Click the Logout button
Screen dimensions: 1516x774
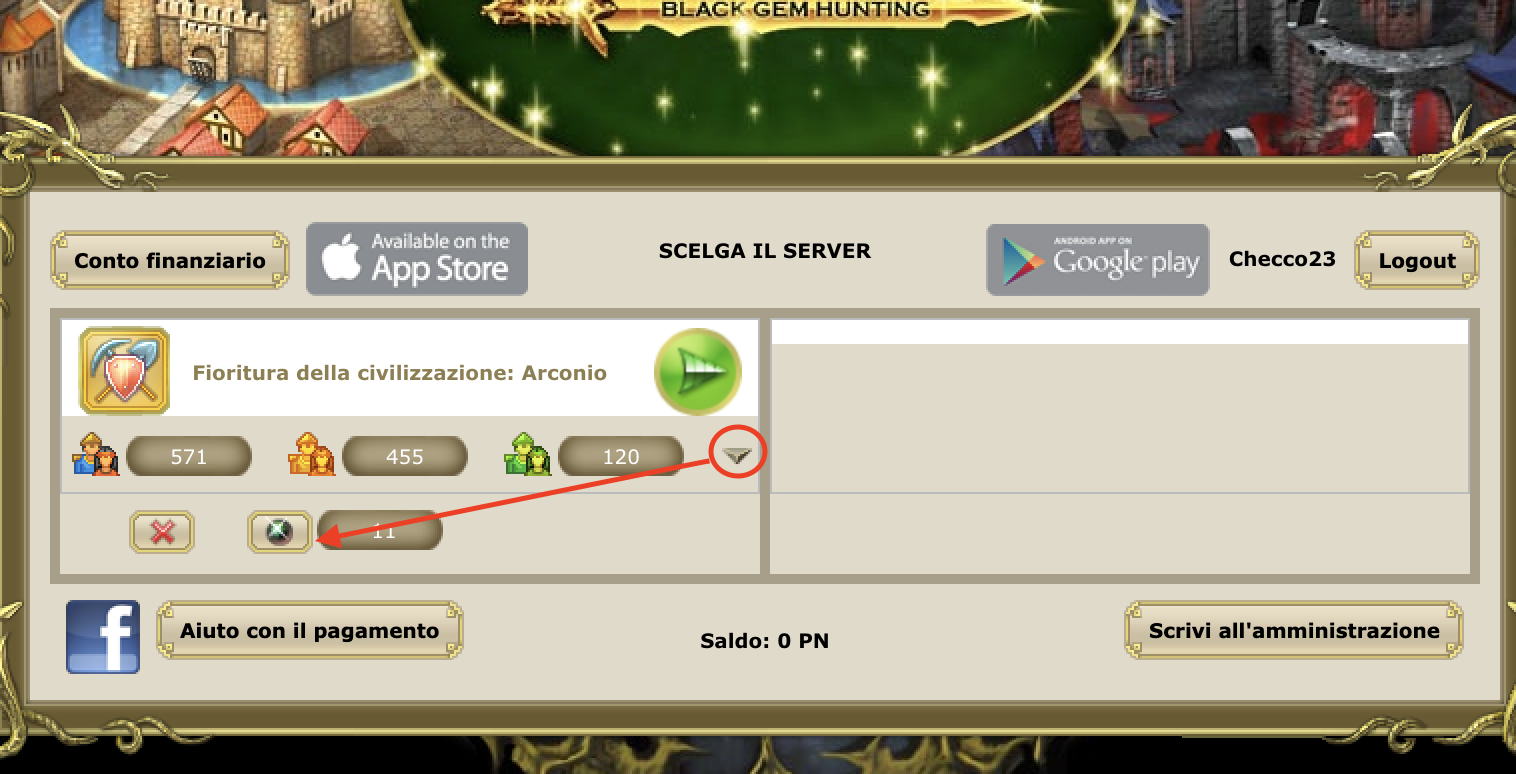pyautogui.click(x=1417, y=261)
